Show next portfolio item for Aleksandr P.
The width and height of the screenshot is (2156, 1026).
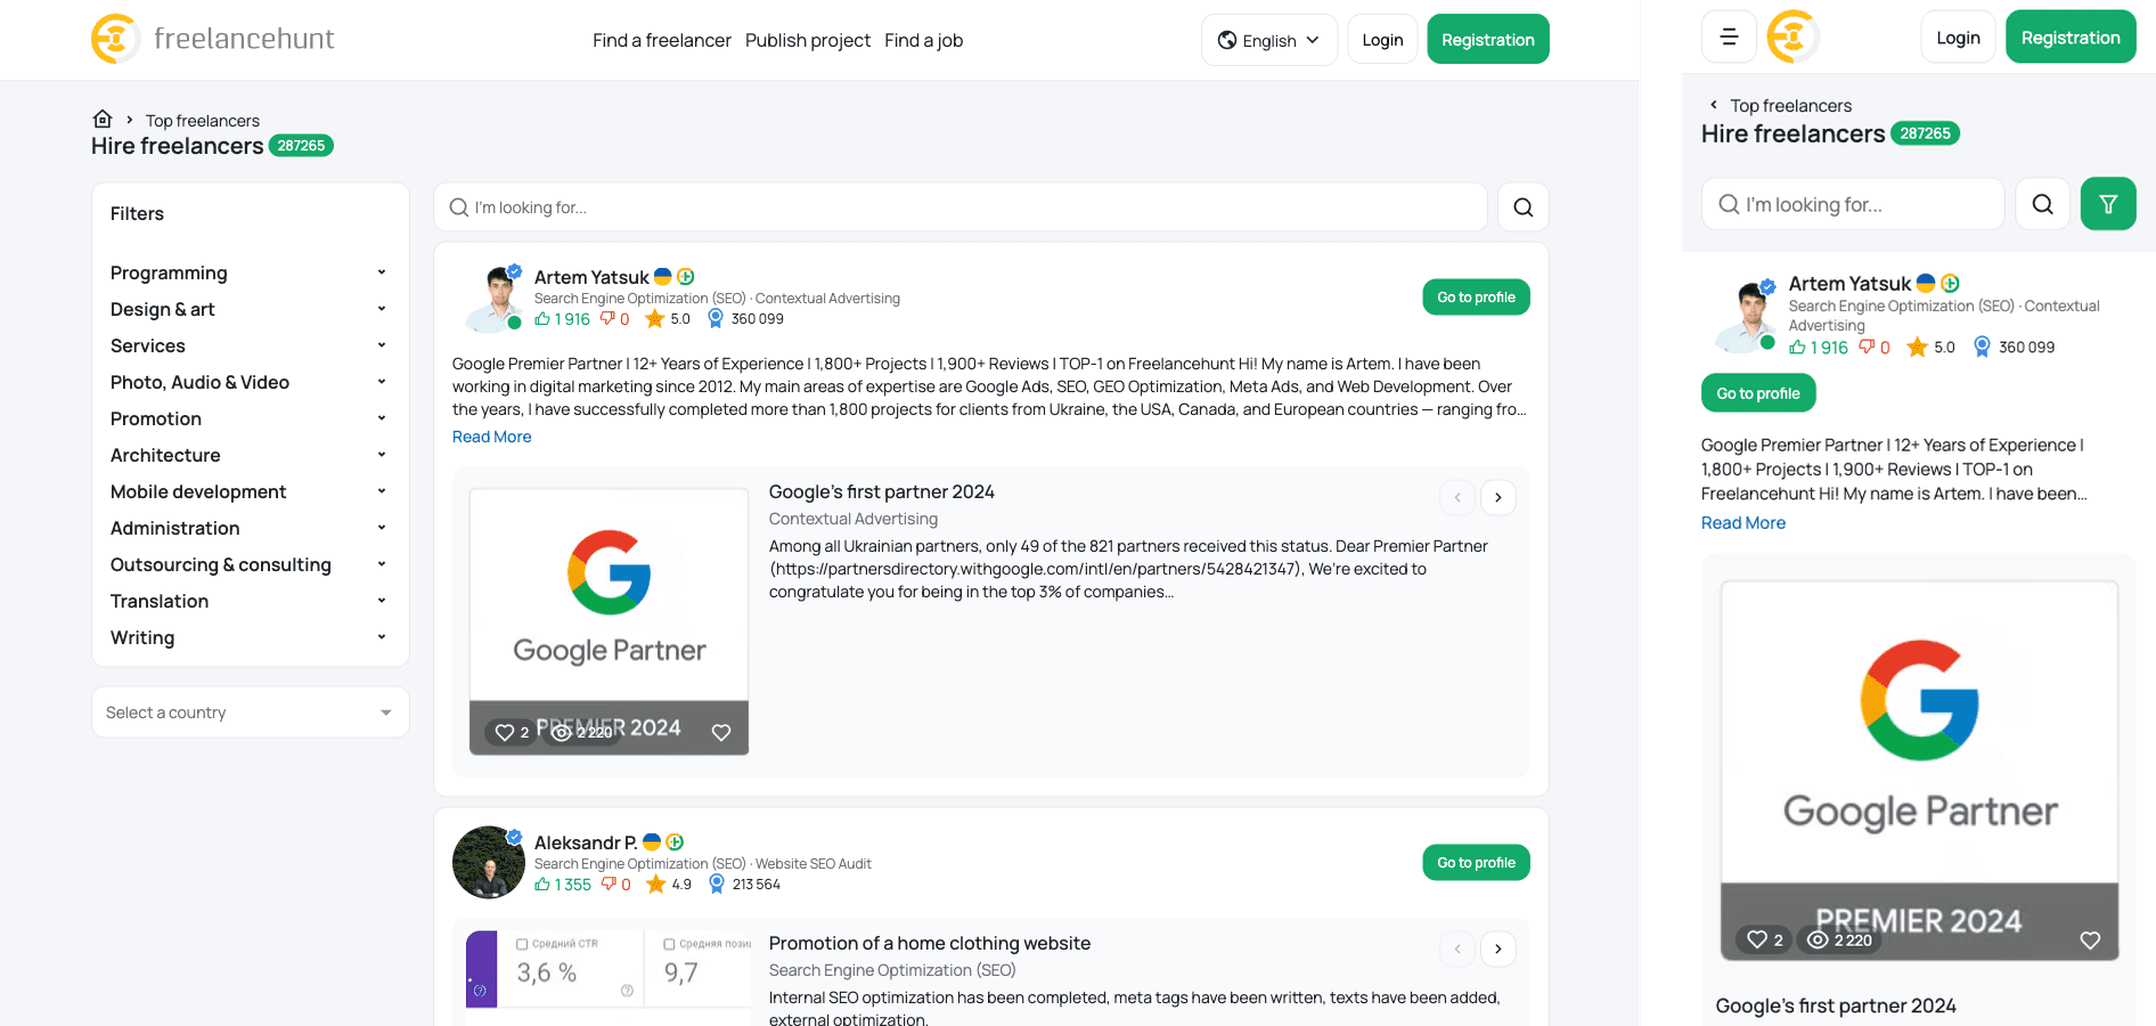point(1498,949)
